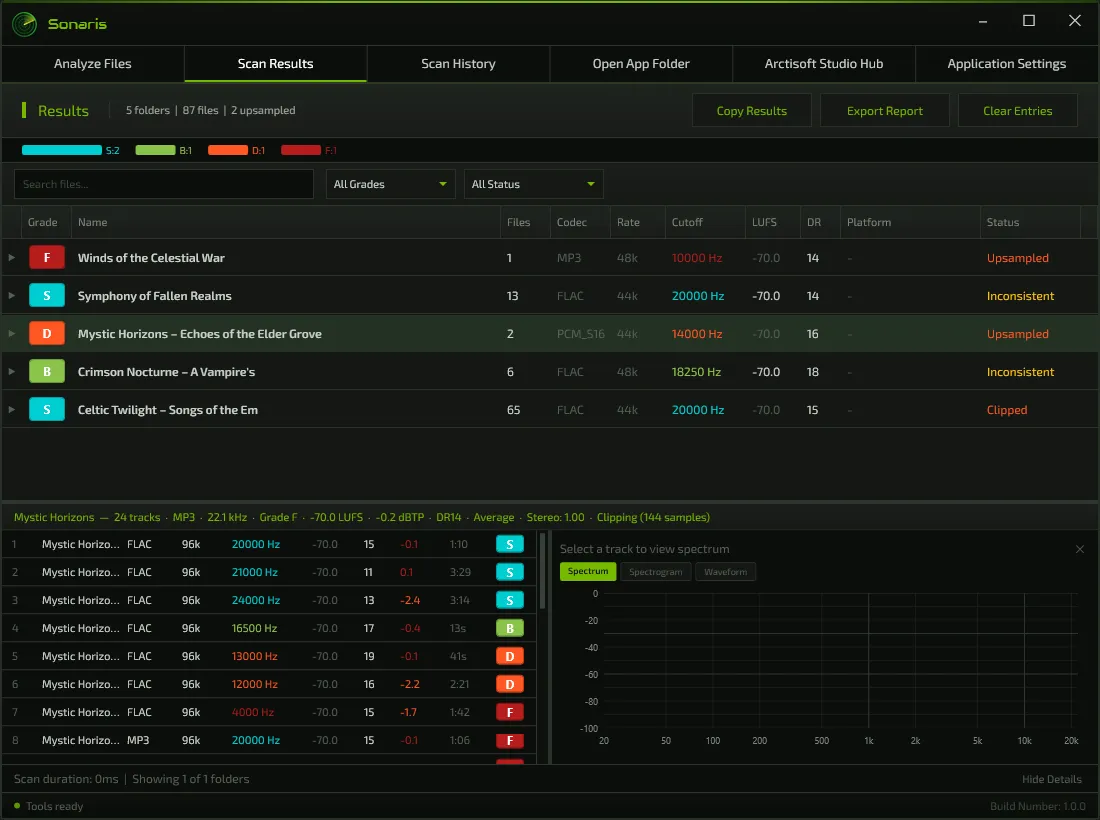Click the 3:29 duration on track 2

[460, 572]
